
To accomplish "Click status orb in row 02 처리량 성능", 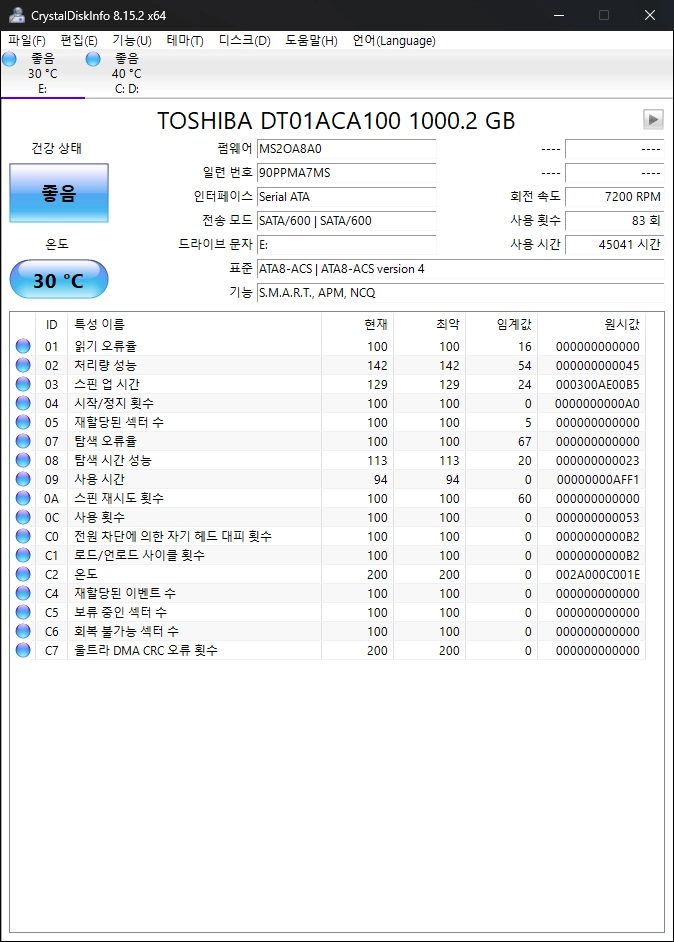I will coord(23,365).
